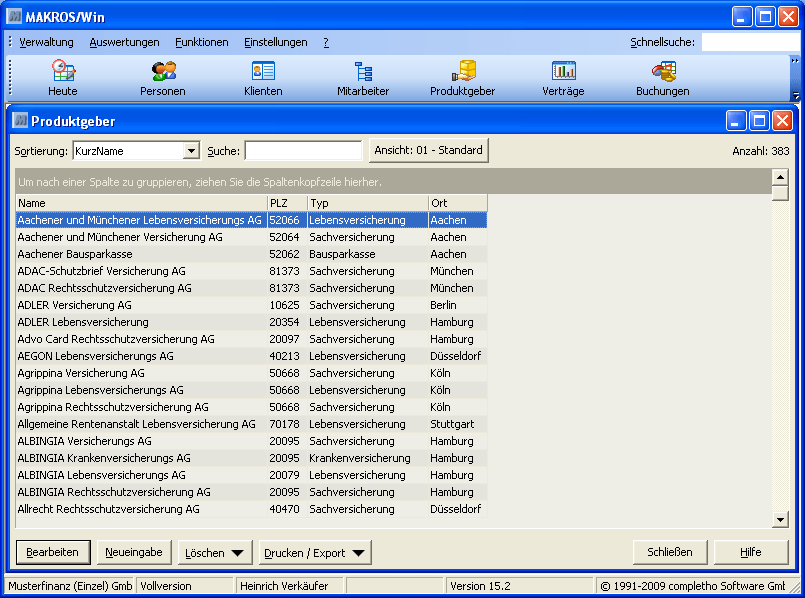Expand the Sortierung KurzName dropdown
The height and width of the screenshot is (598, 805).
191,151
